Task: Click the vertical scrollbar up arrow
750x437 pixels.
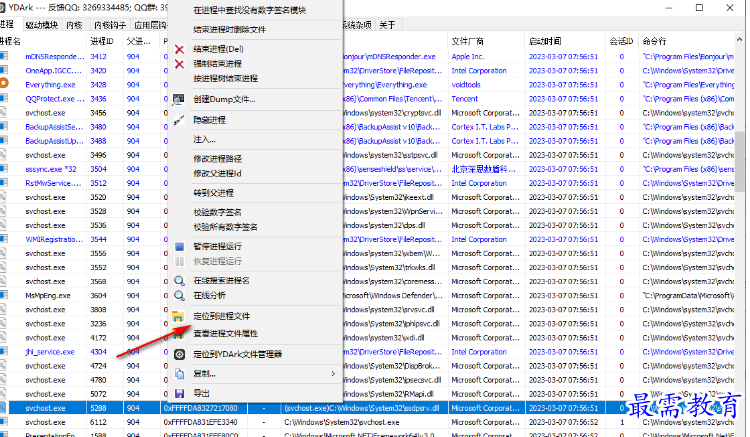Action: [740, 39]
